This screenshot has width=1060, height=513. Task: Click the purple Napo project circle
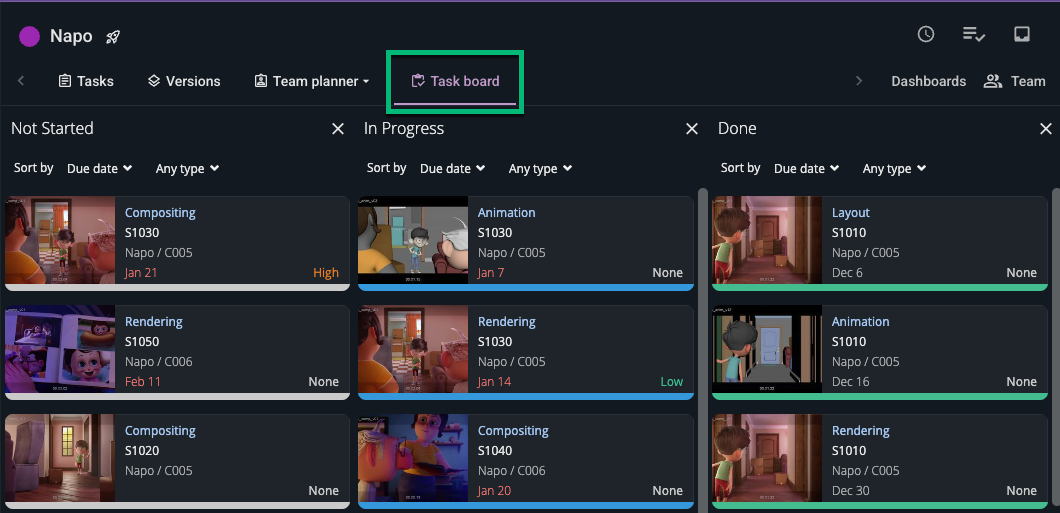point(29,36)
